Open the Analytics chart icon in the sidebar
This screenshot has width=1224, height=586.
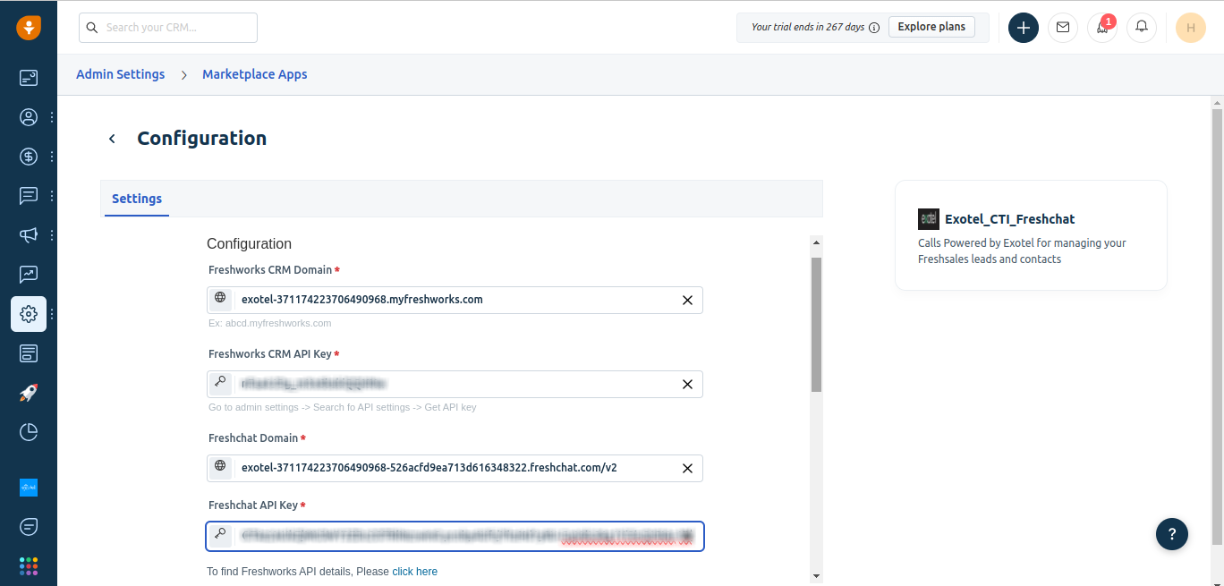[x=28, y=274]
